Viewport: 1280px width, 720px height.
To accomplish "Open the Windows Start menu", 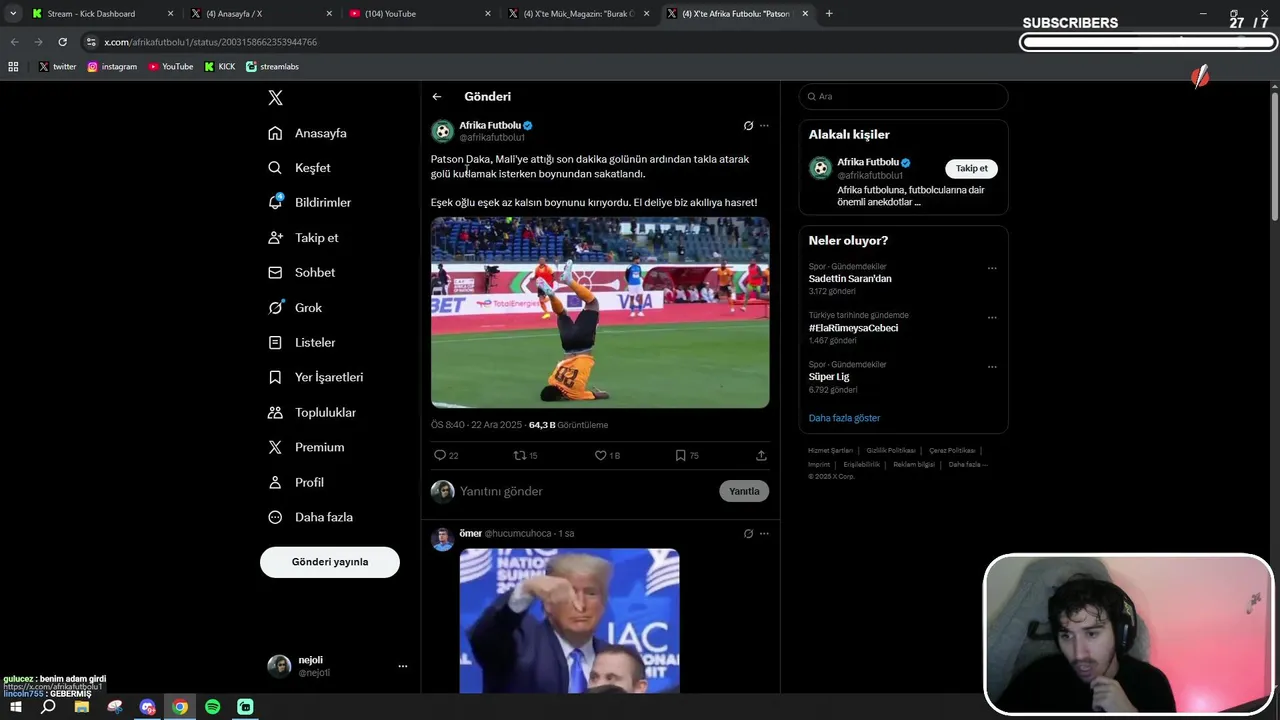I will click(x=15, y=707).
